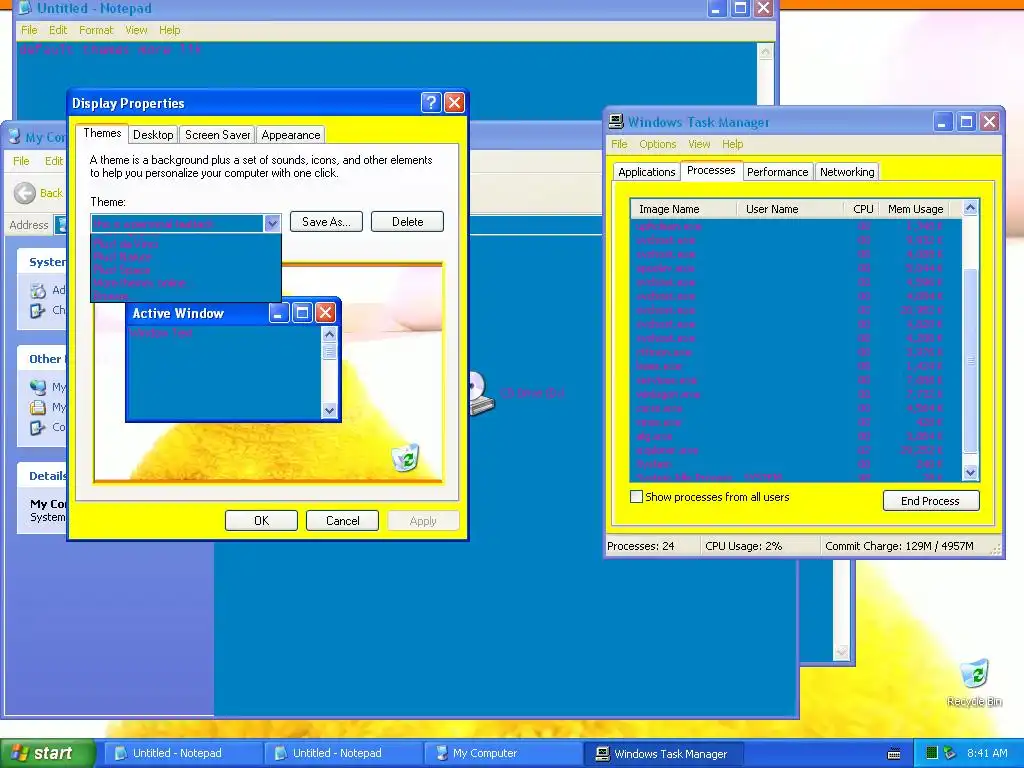This screenshot has width=1024, height=768.
Task: Click the End Process button
Action: pyautogui.click(x=931, y=501)
